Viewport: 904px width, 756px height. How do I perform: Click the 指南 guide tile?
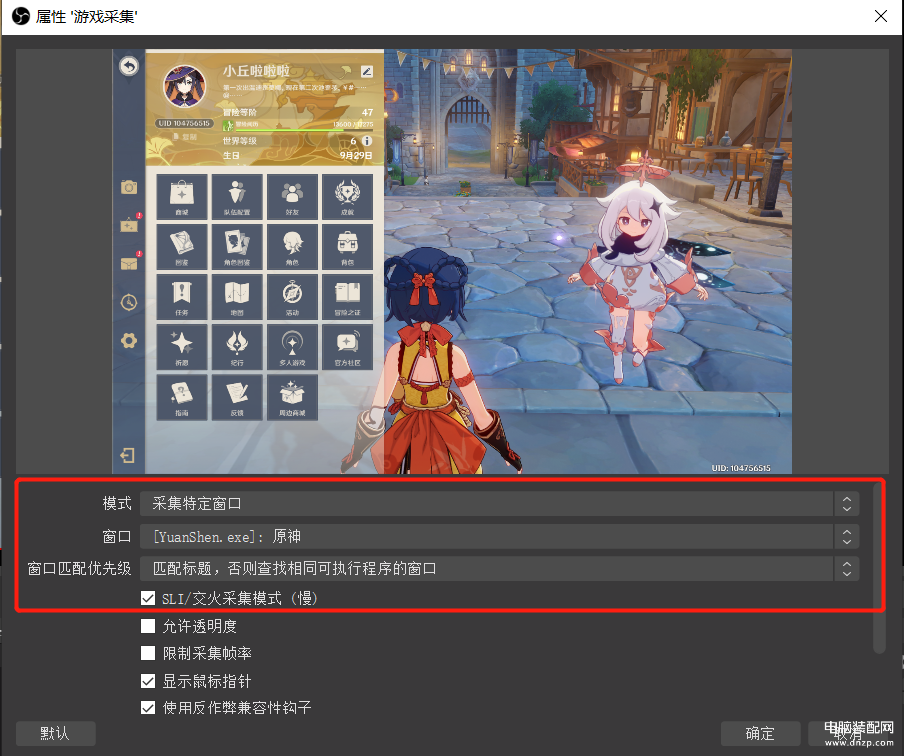click(182, 397)
